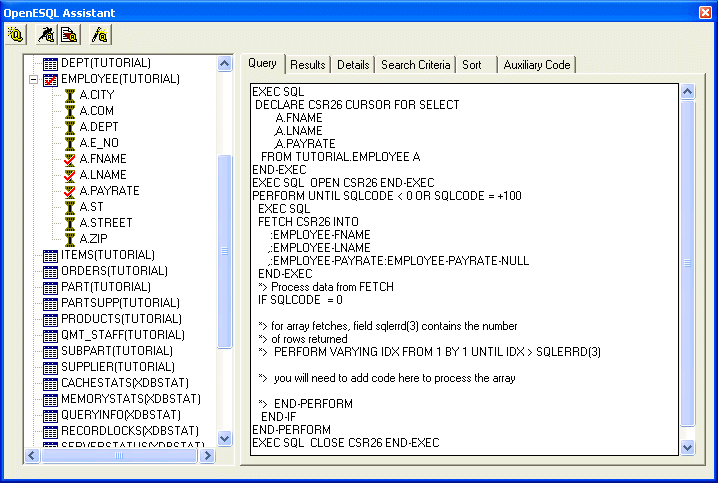Select the checked EMPLOYEE(TUTORIAL) table icon
The image size is (718, 483).
(51, 79)
